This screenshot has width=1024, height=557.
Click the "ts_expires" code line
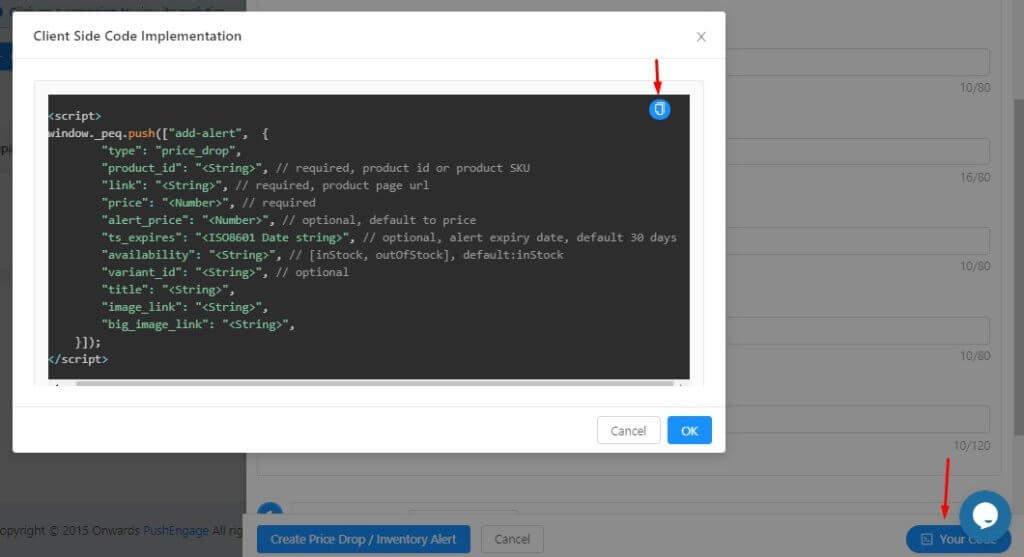click(x=389, y=238)
